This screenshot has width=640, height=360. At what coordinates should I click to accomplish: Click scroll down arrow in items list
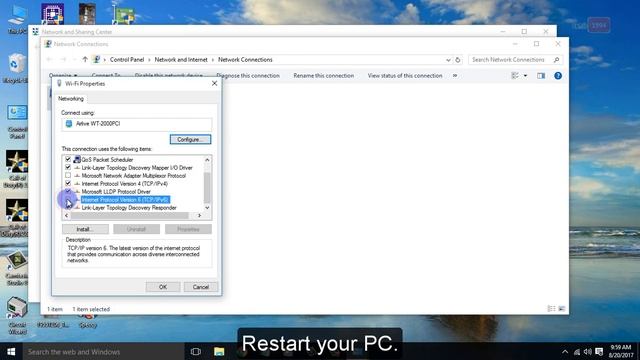tap(207, 208)
